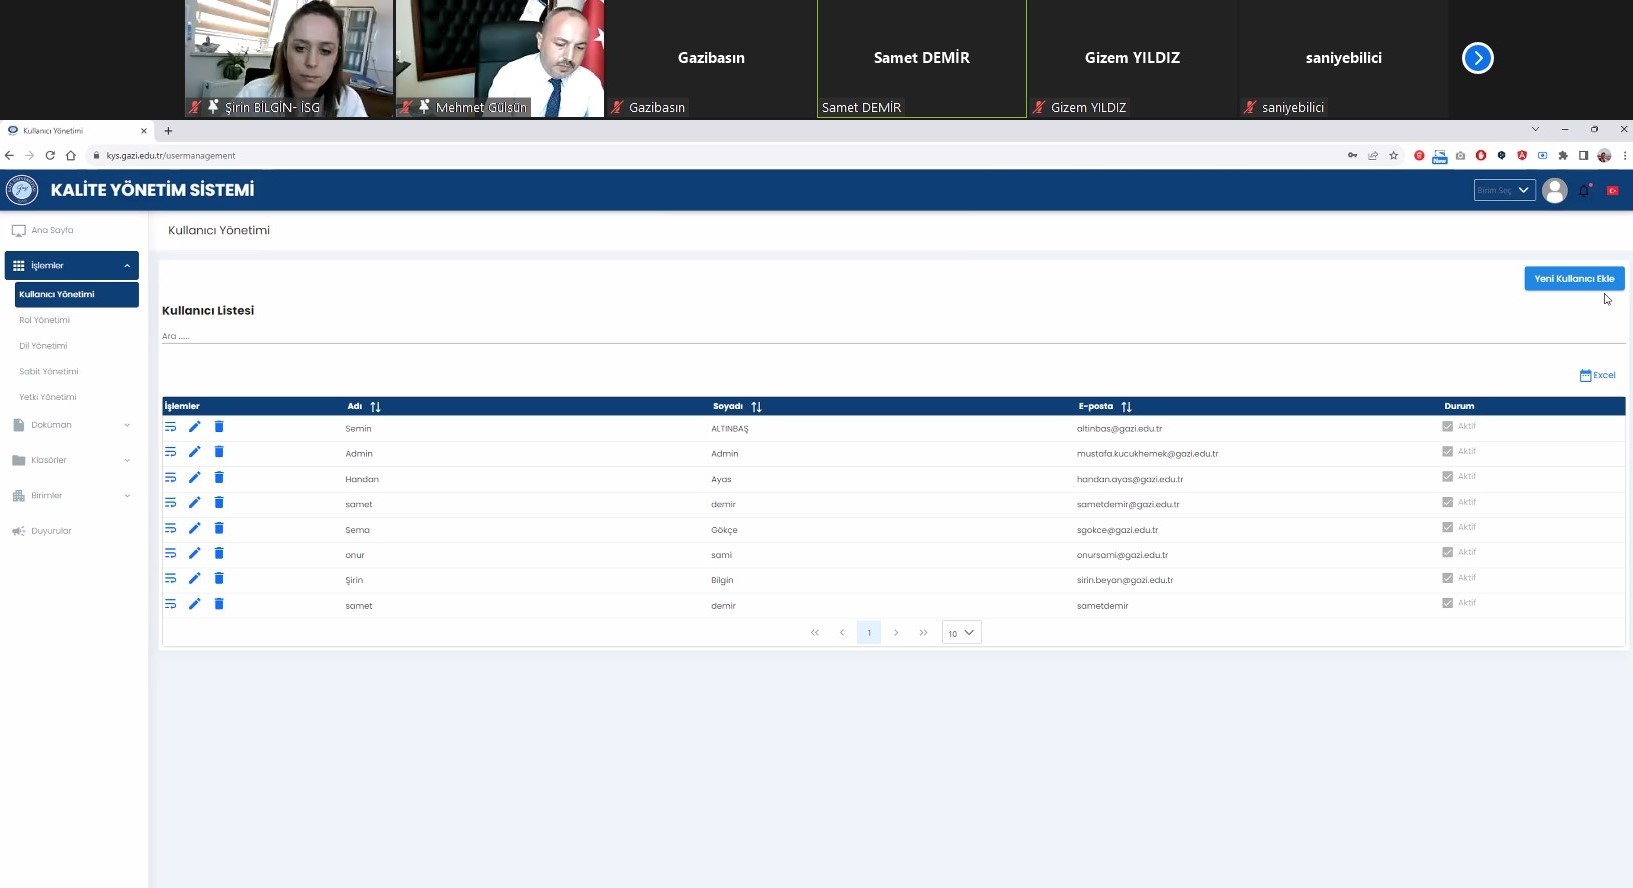Screen dimensions: 1633x888
Task: Open Yetki Yönetimi sidebar item
Action: pos(47,397)
